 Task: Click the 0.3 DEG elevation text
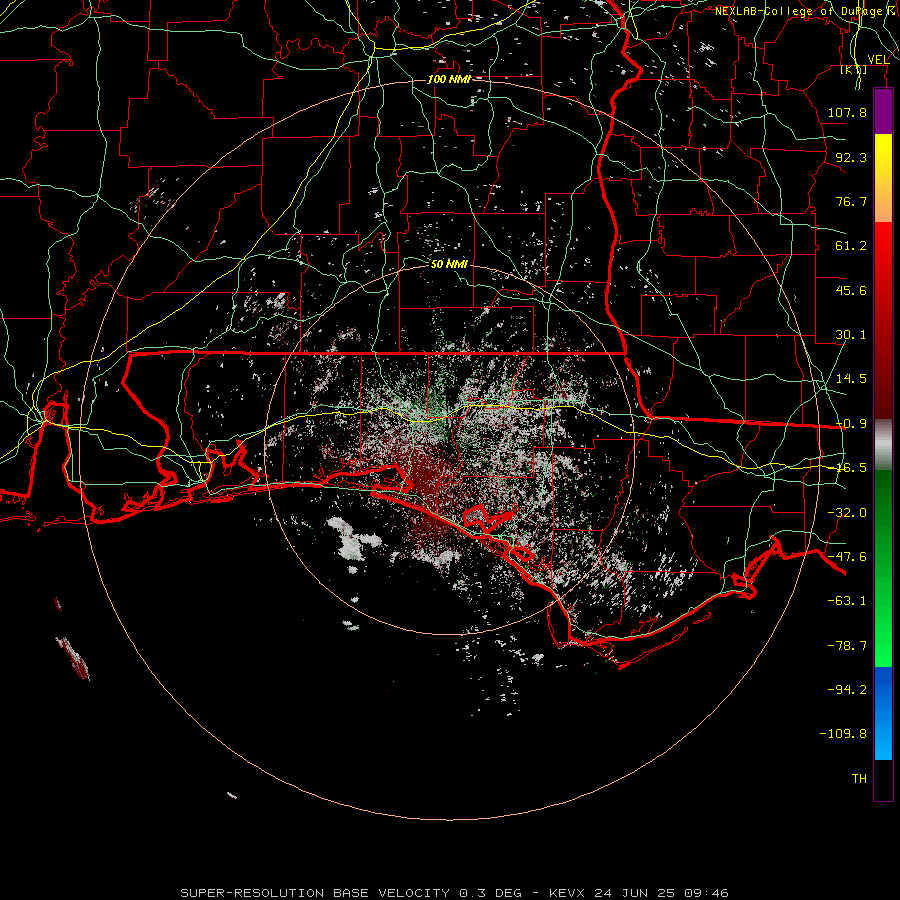[490, 893]
